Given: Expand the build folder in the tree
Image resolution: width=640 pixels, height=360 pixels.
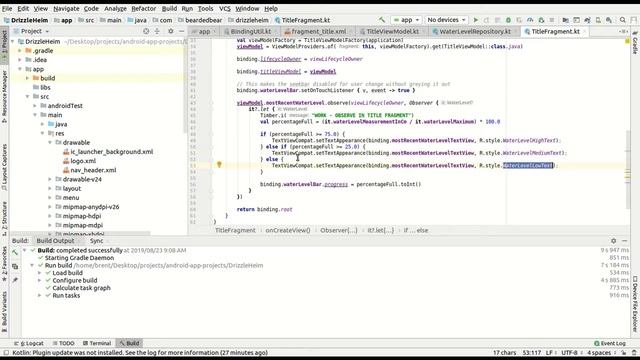Looking at the screenshot, I should [28, 78].
